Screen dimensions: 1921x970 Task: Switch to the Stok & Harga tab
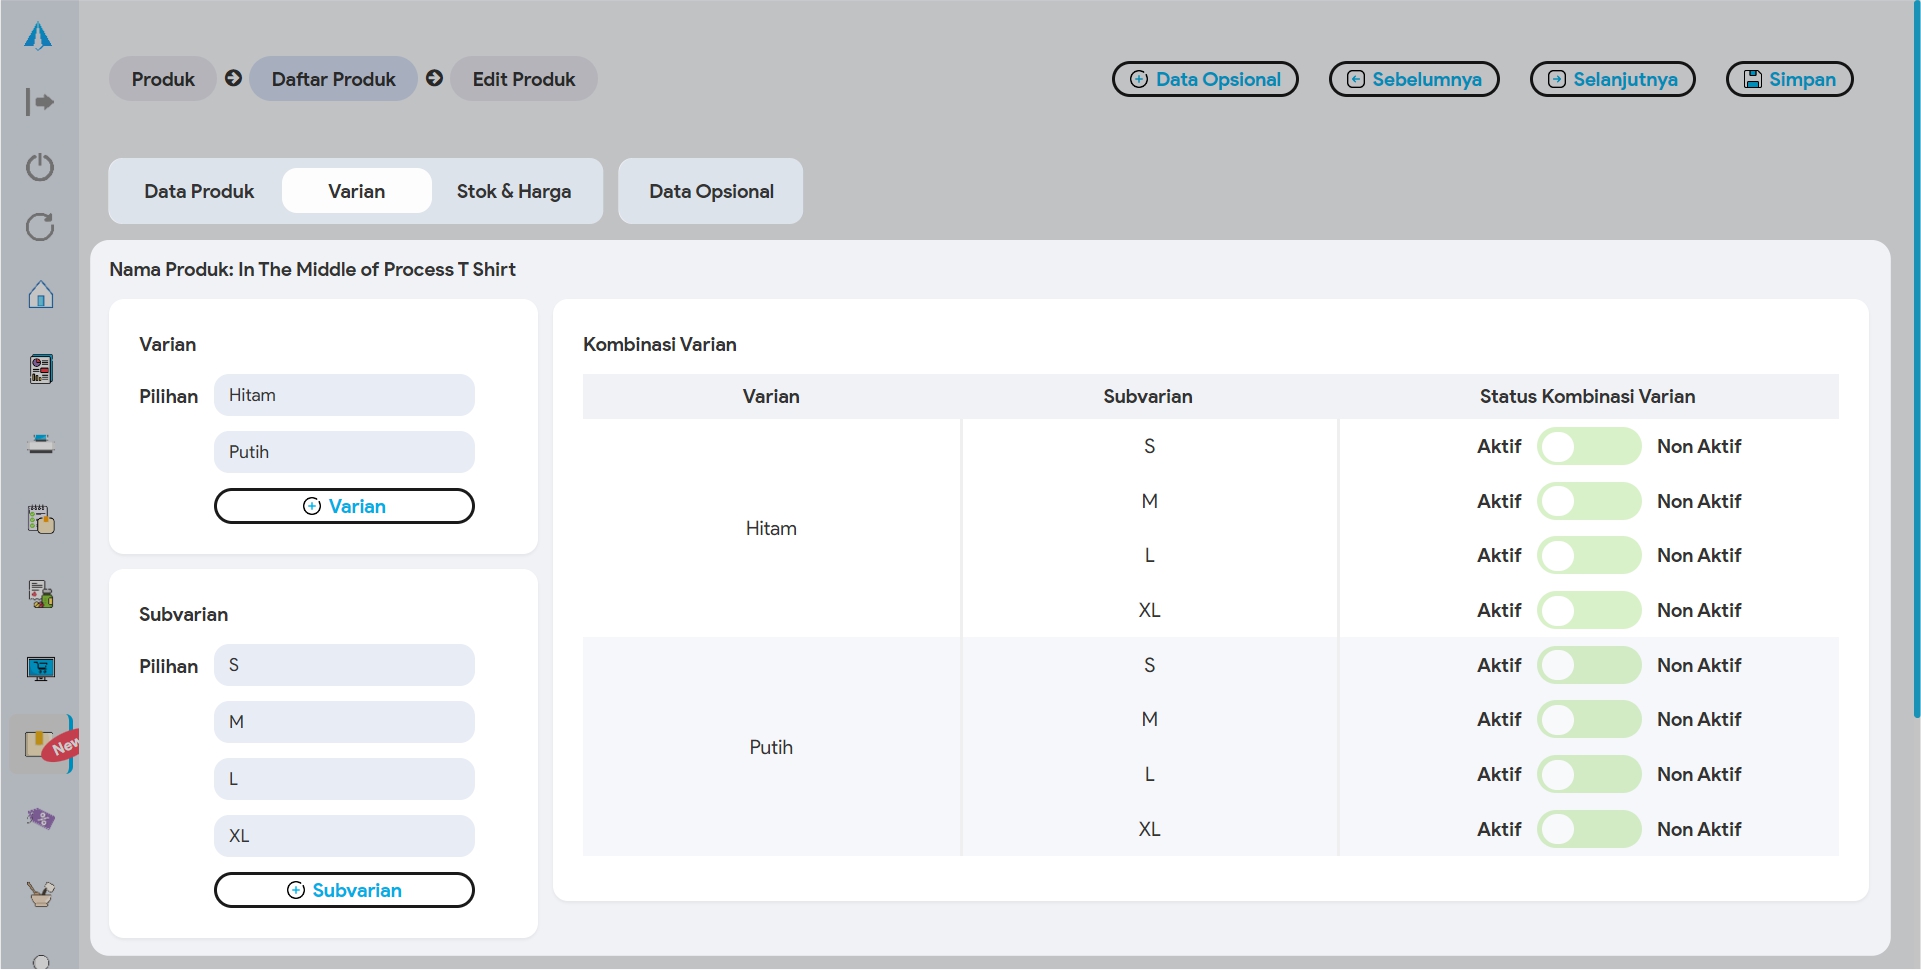click(x=513, y=191)
